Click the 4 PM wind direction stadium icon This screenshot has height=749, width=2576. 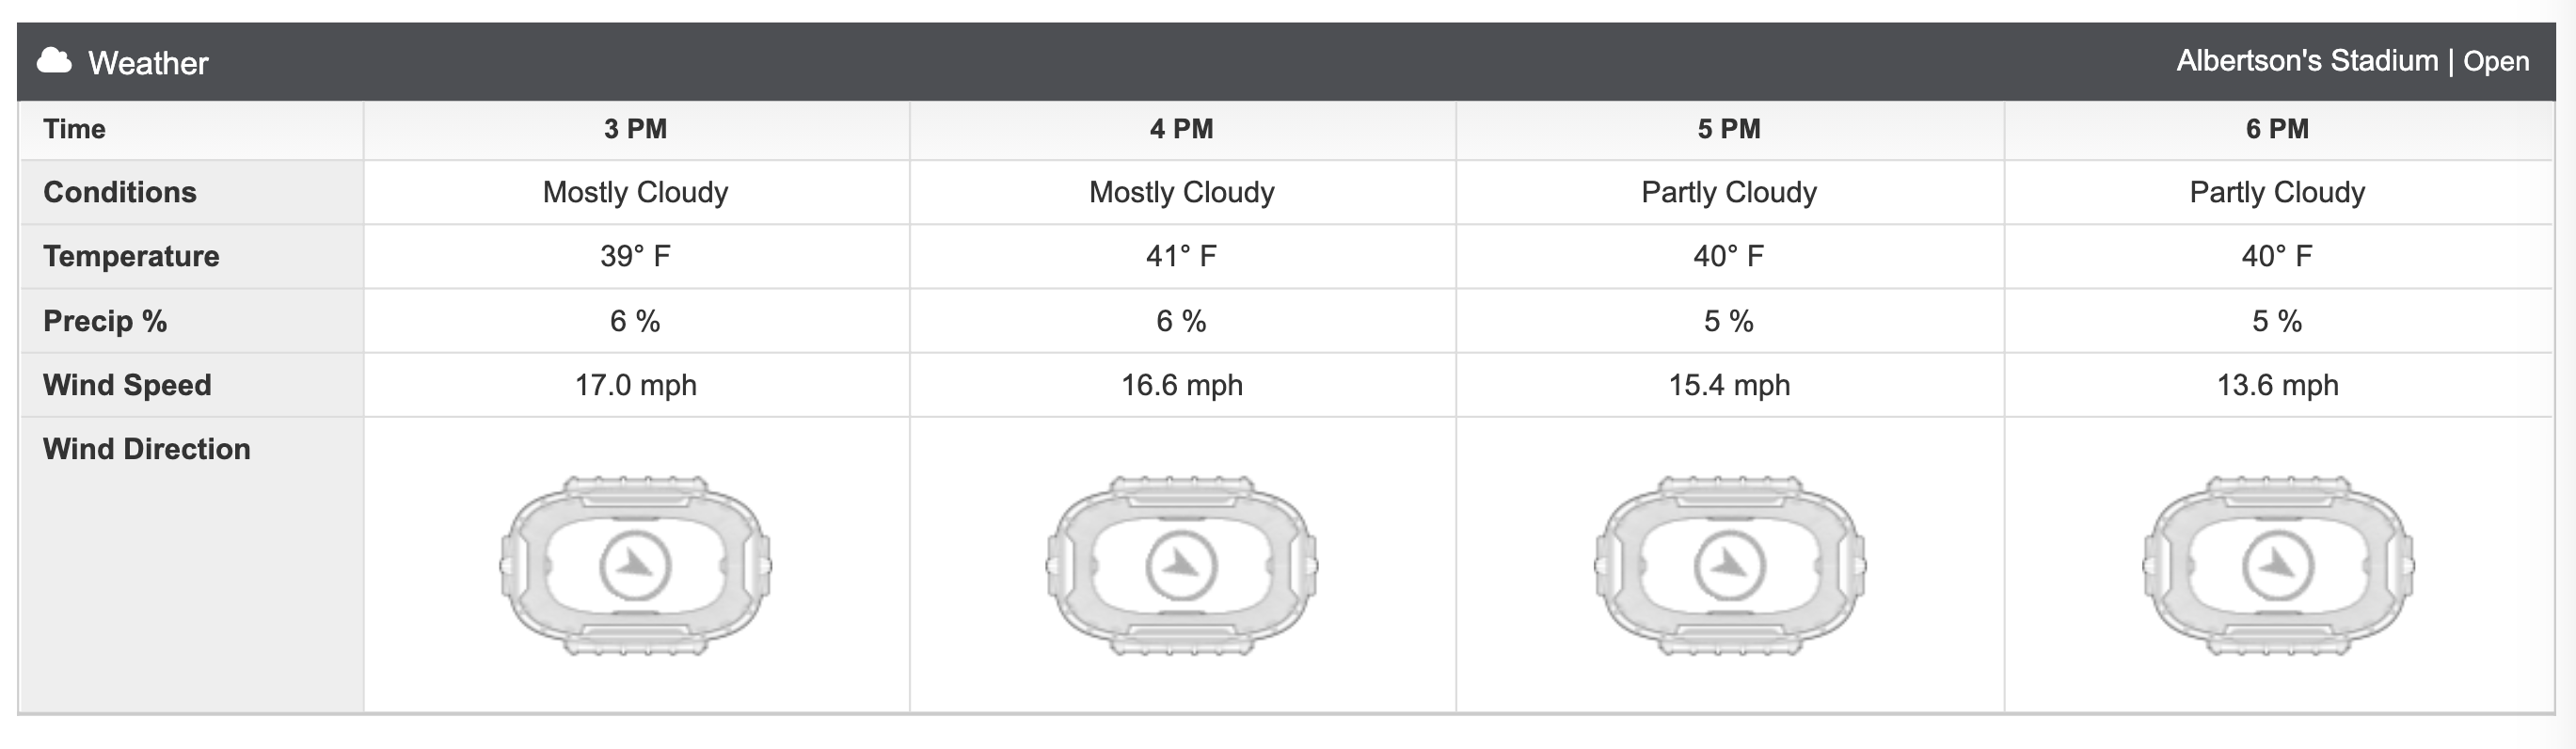tap(1181, 565)
